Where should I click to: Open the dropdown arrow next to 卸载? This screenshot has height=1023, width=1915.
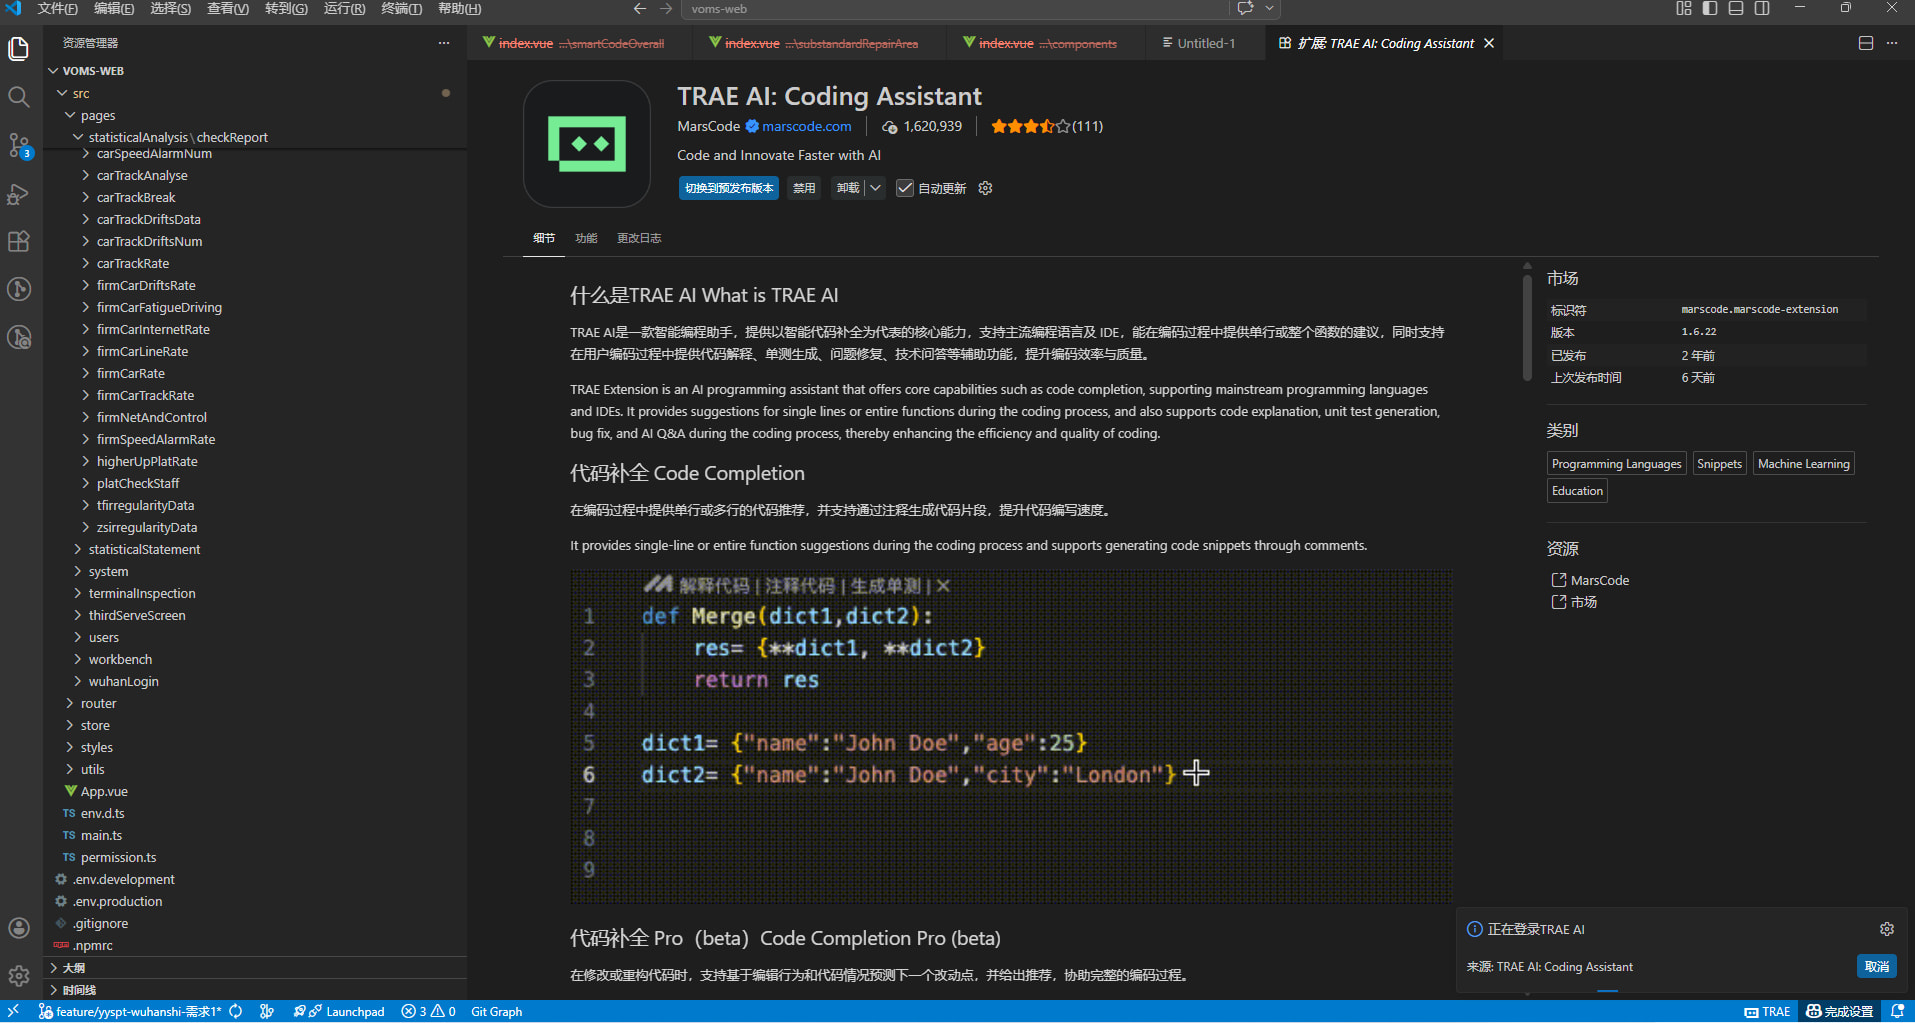point(875,188)
